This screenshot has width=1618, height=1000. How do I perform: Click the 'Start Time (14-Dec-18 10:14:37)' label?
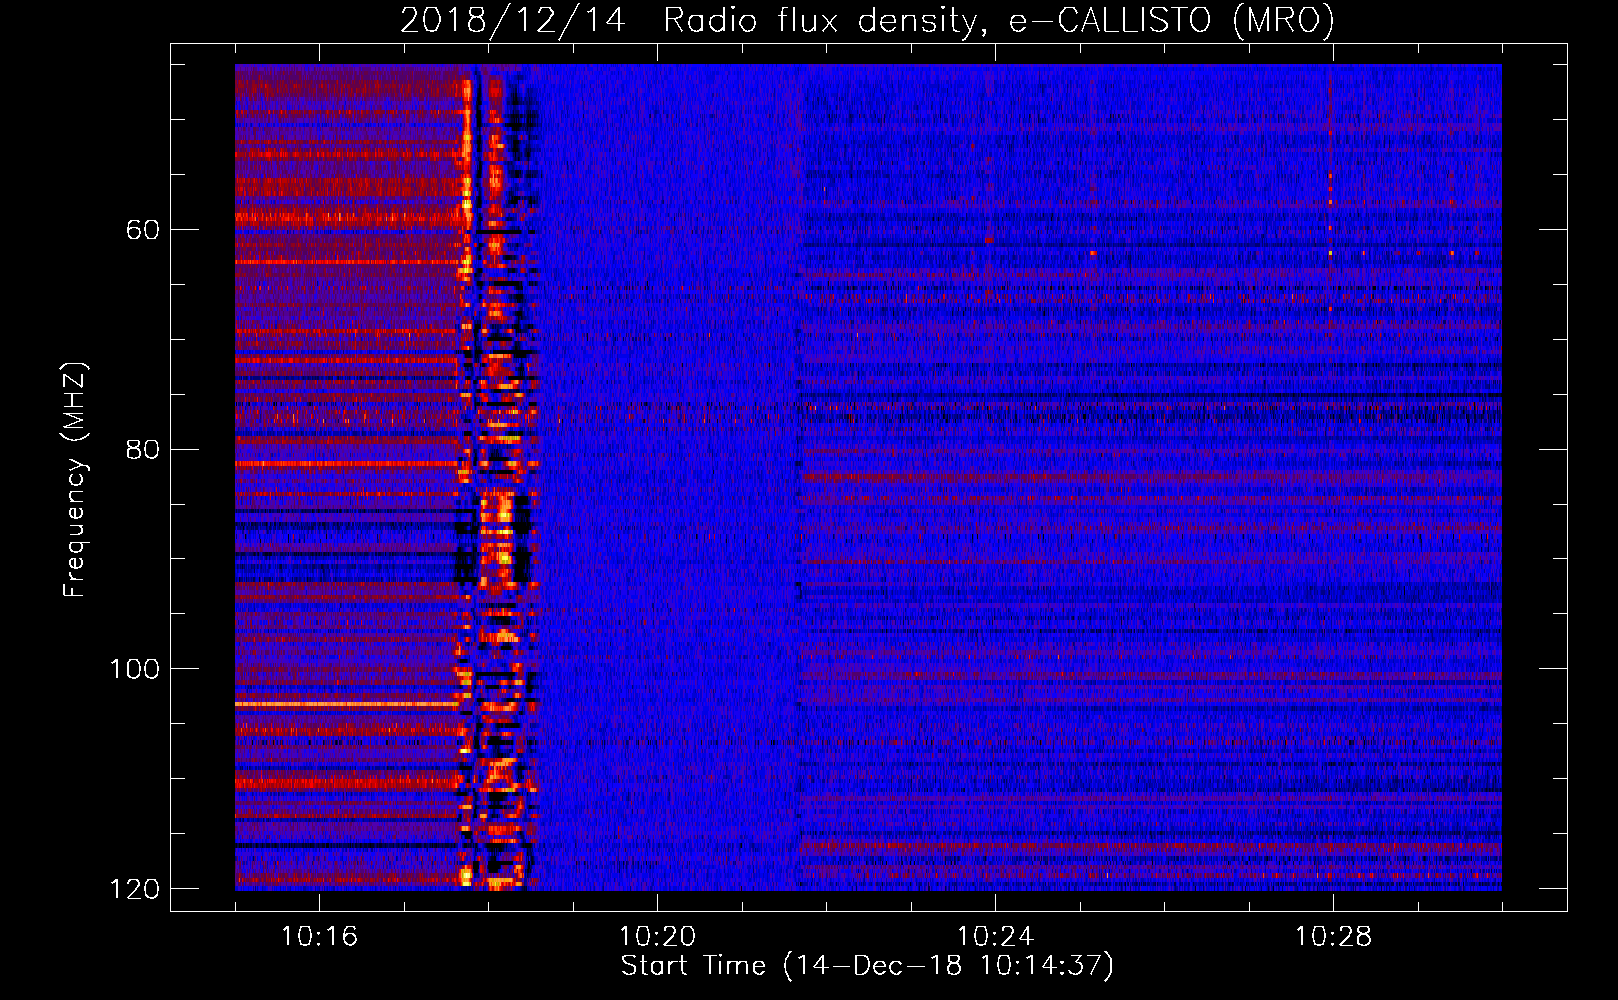pos(867,966)
